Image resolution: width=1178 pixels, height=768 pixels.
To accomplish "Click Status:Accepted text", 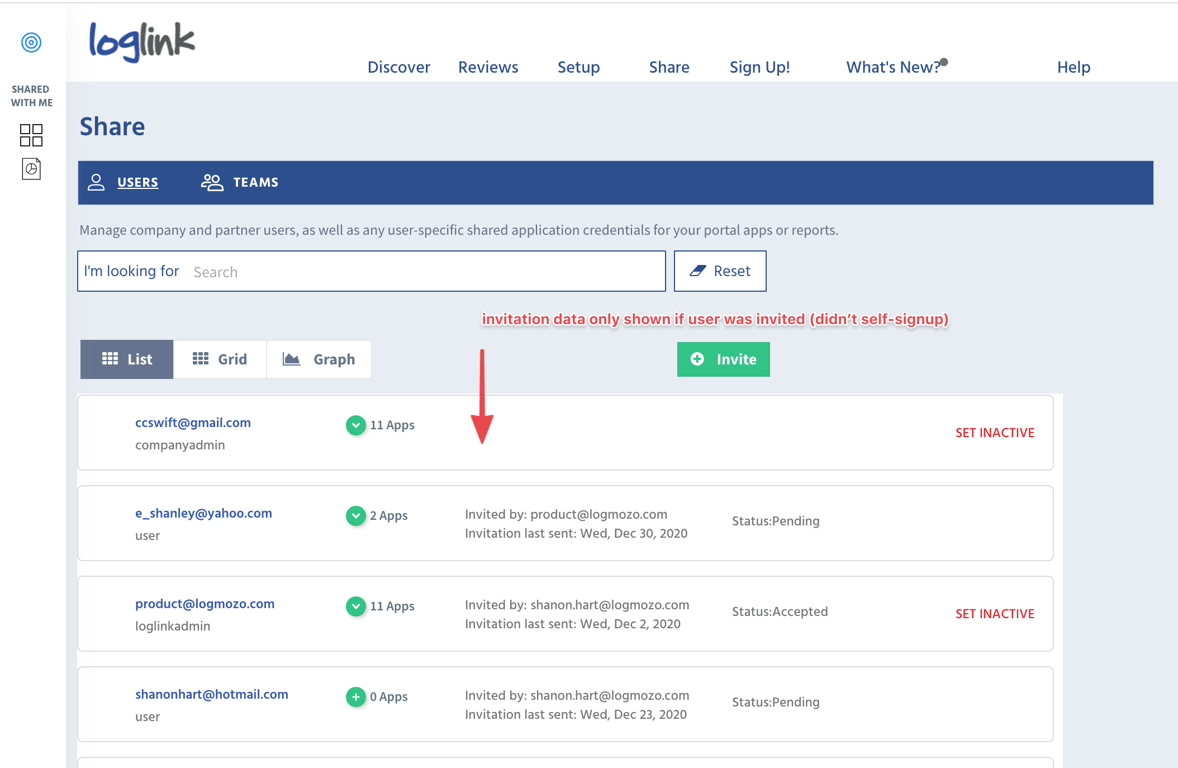I will point(780,612).
